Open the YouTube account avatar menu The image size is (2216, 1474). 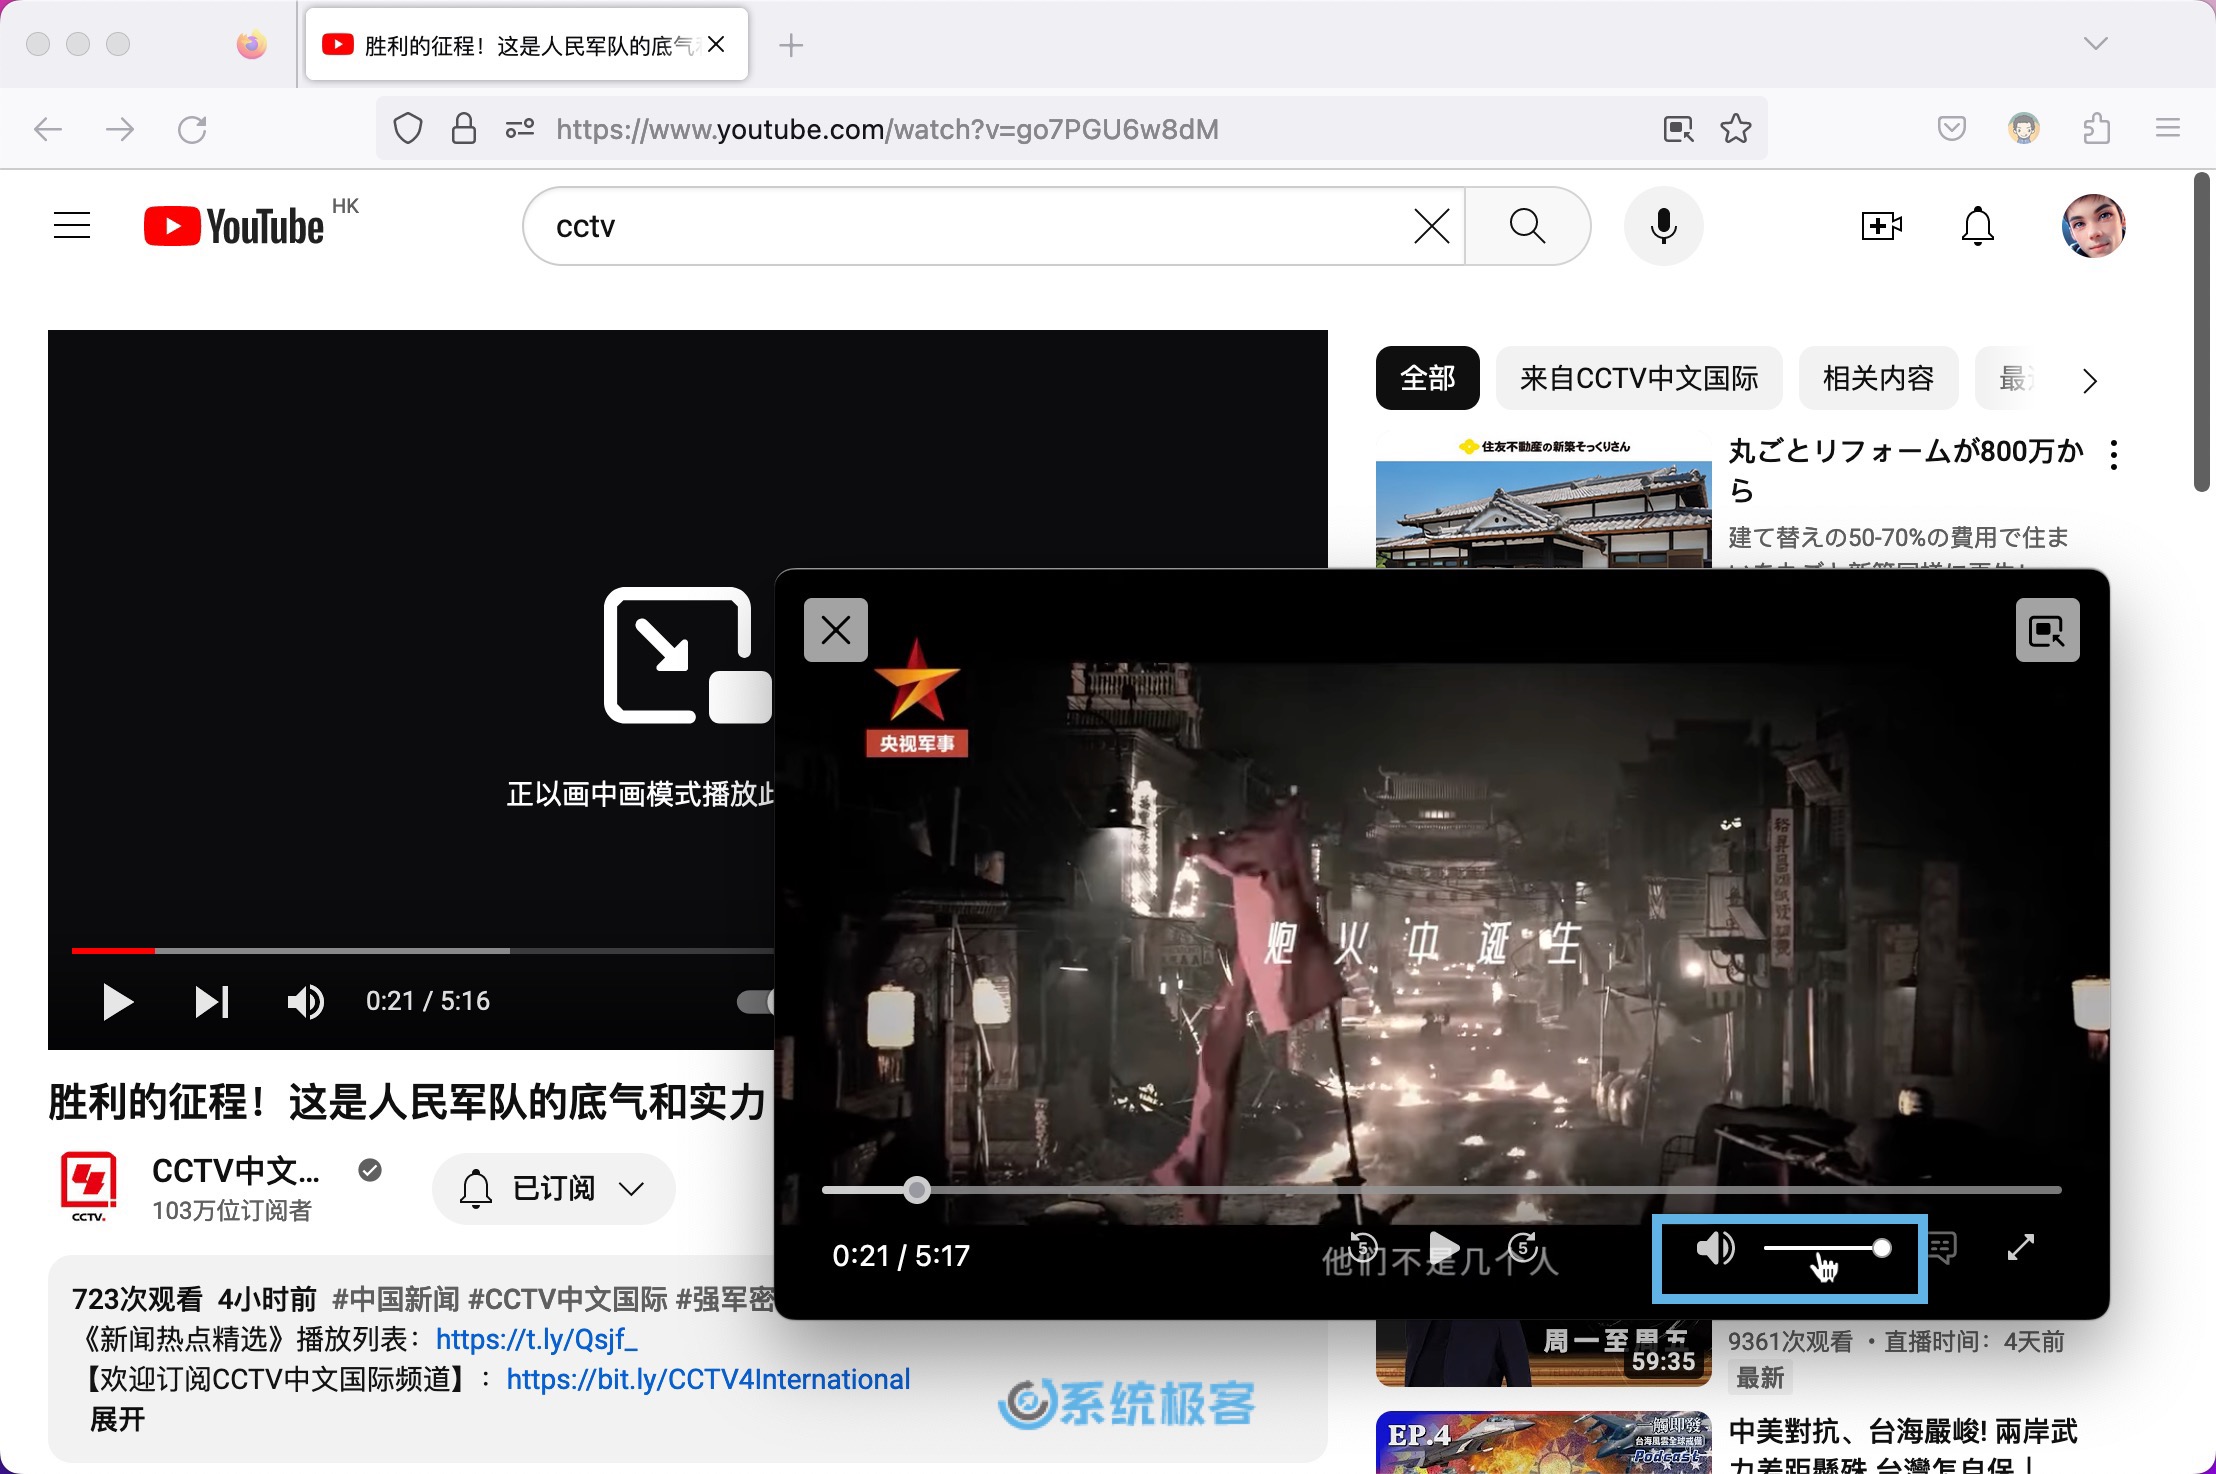click(x=2093, y=226)
